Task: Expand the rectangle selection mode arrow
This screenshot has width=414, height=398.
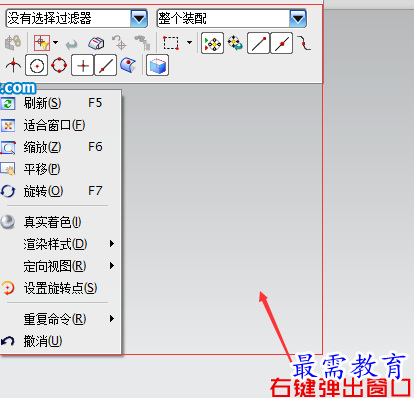Action: (189, 42)
